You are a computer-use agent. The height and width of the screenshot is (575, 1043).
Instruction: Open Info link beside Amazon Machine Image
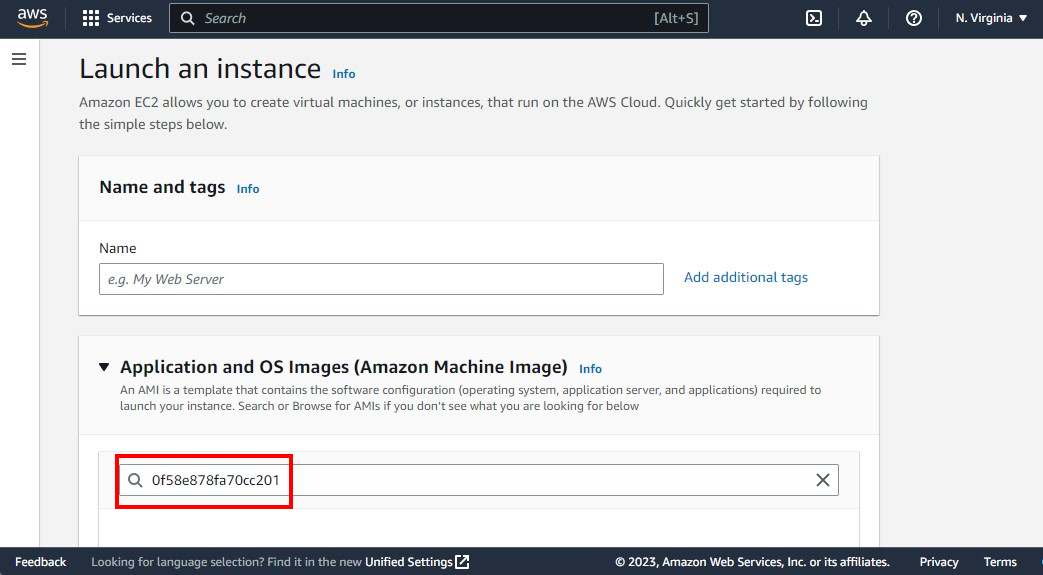(590, 369)
